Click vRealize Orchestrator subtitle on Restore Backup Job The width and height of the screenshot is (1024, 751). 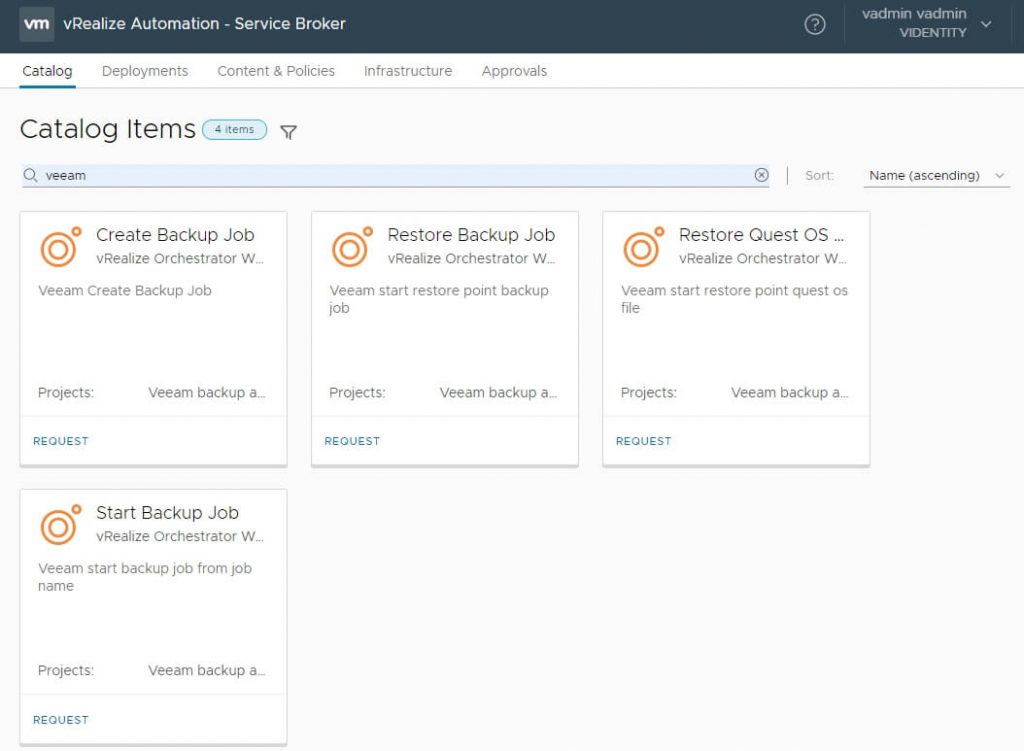tap(471, 259)
